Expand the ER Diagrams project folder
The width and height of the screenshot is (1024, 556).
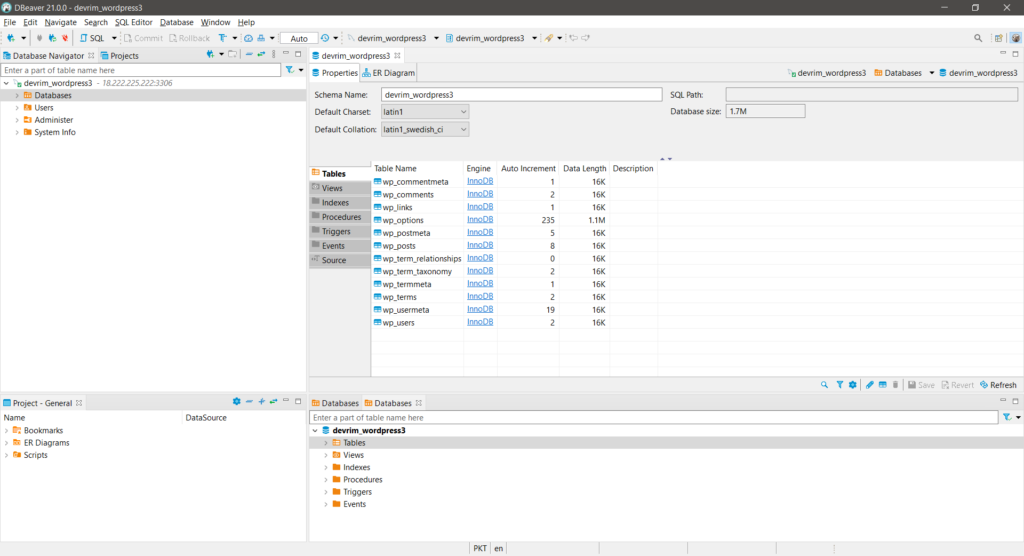coord(7,443)
